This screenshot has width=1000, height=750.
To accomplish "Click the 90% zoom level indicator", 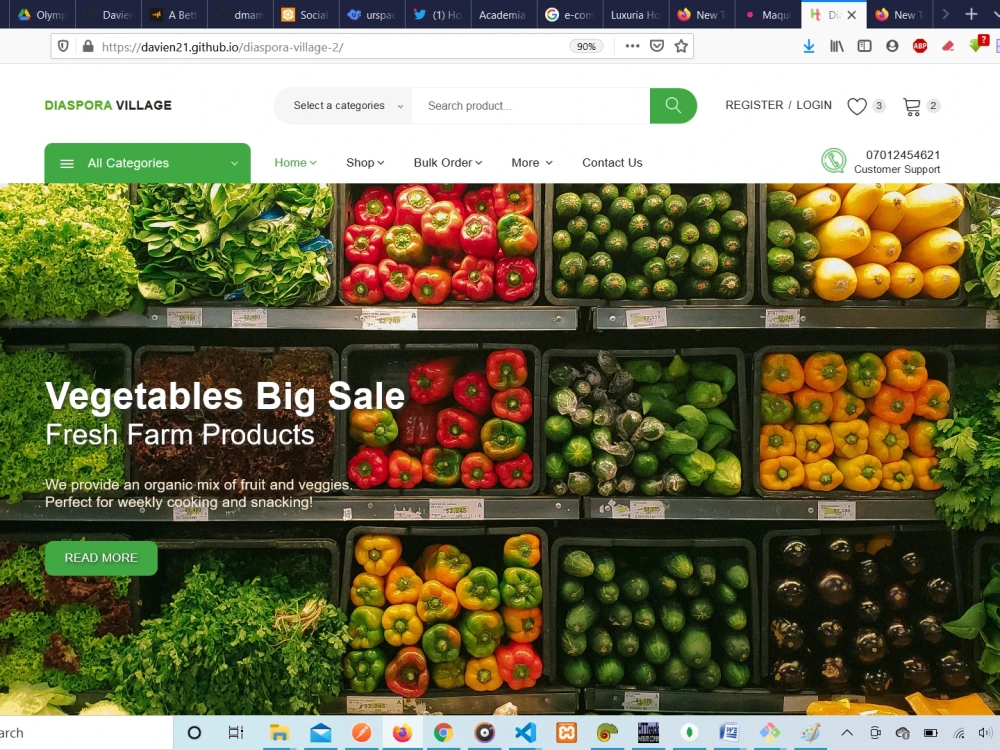I will (x=586, y=47).
